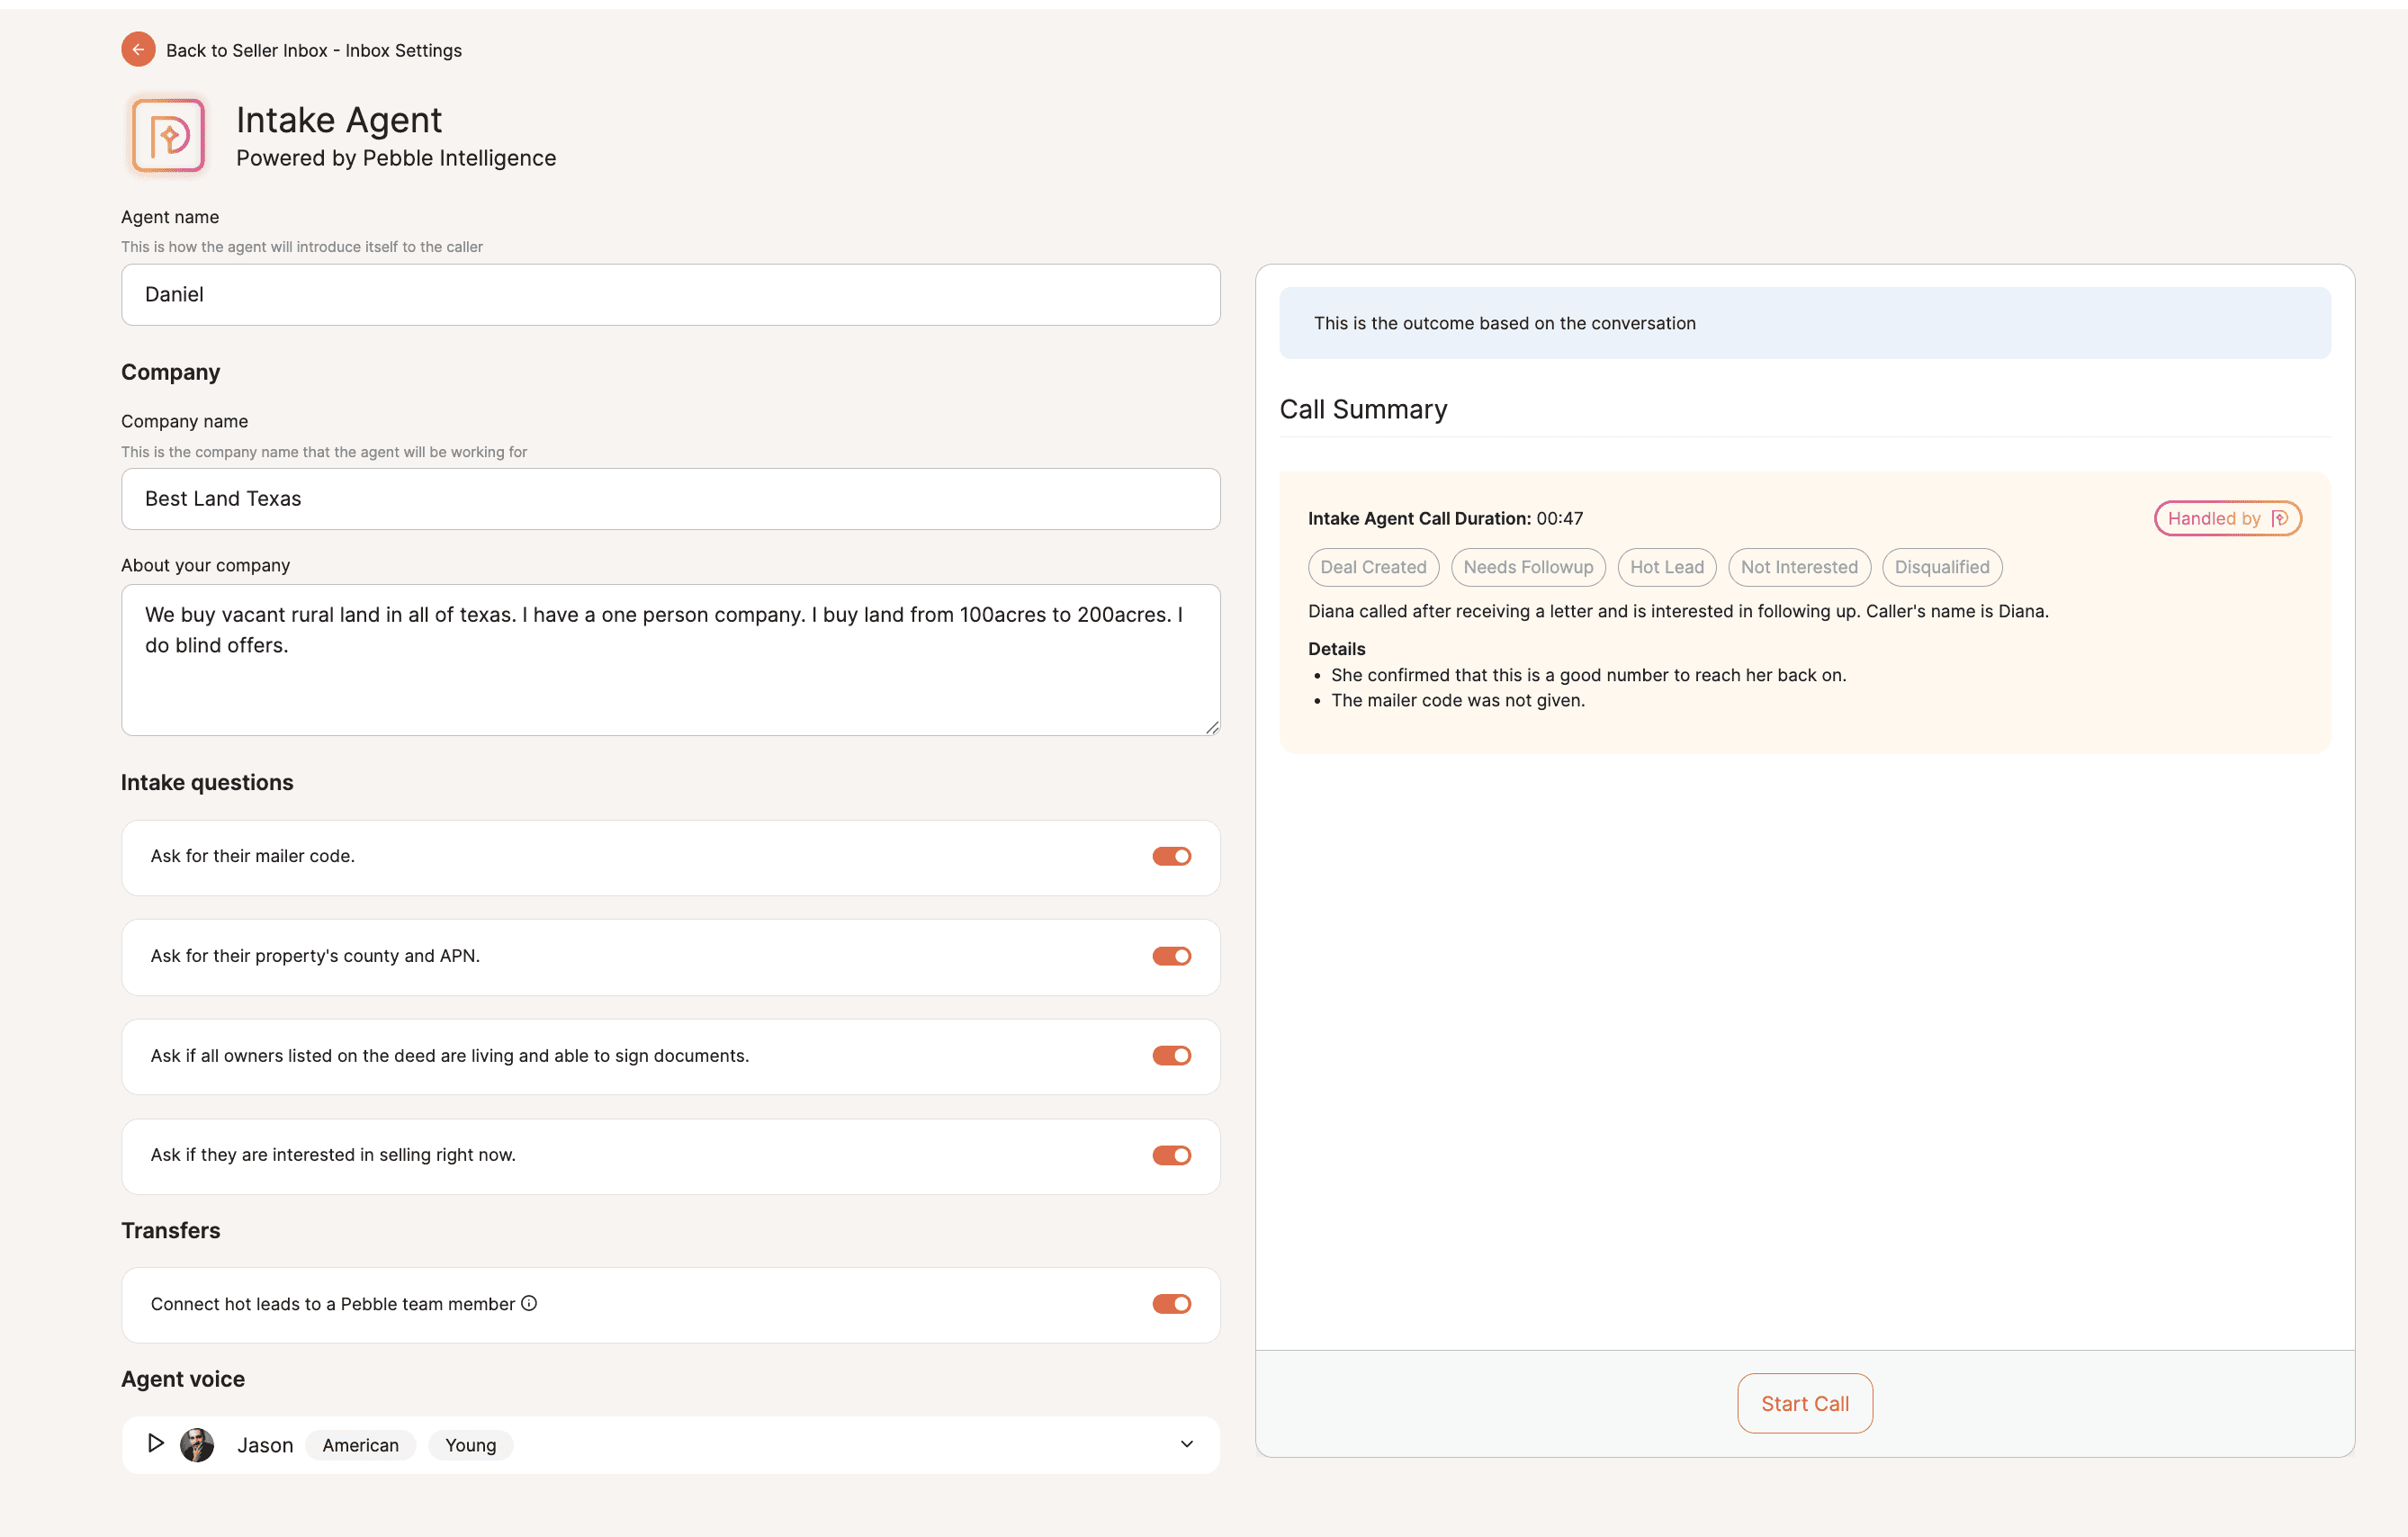The image size is (2408, 1537).
Task: Select the Needs Followup tag
Action: pyautogui.click(x=1528, y=567)
